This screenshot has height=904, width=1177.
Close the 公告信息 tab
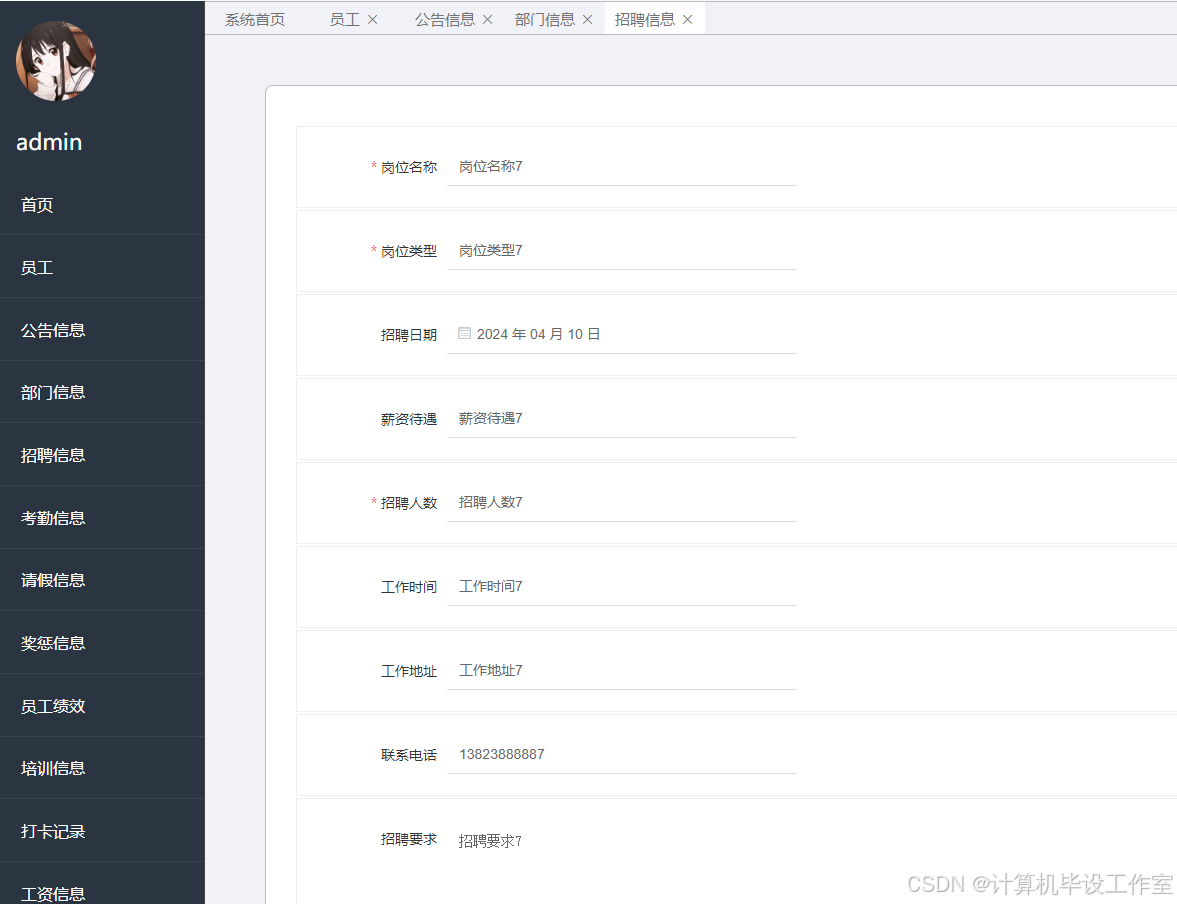487,20
